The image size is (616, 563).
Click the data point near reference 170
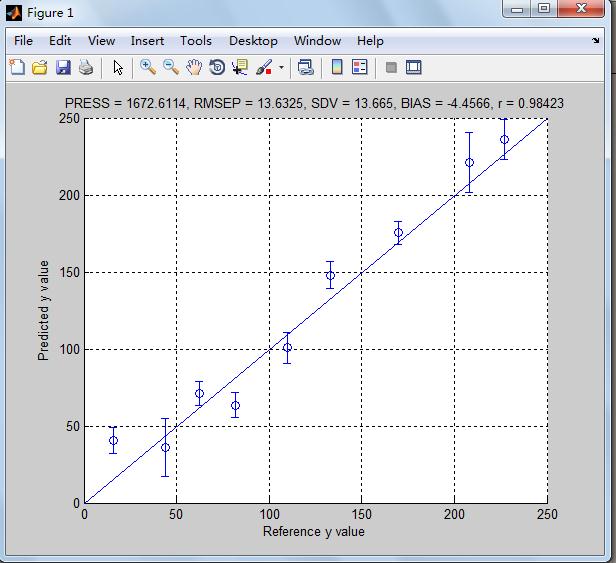point(398,233)
